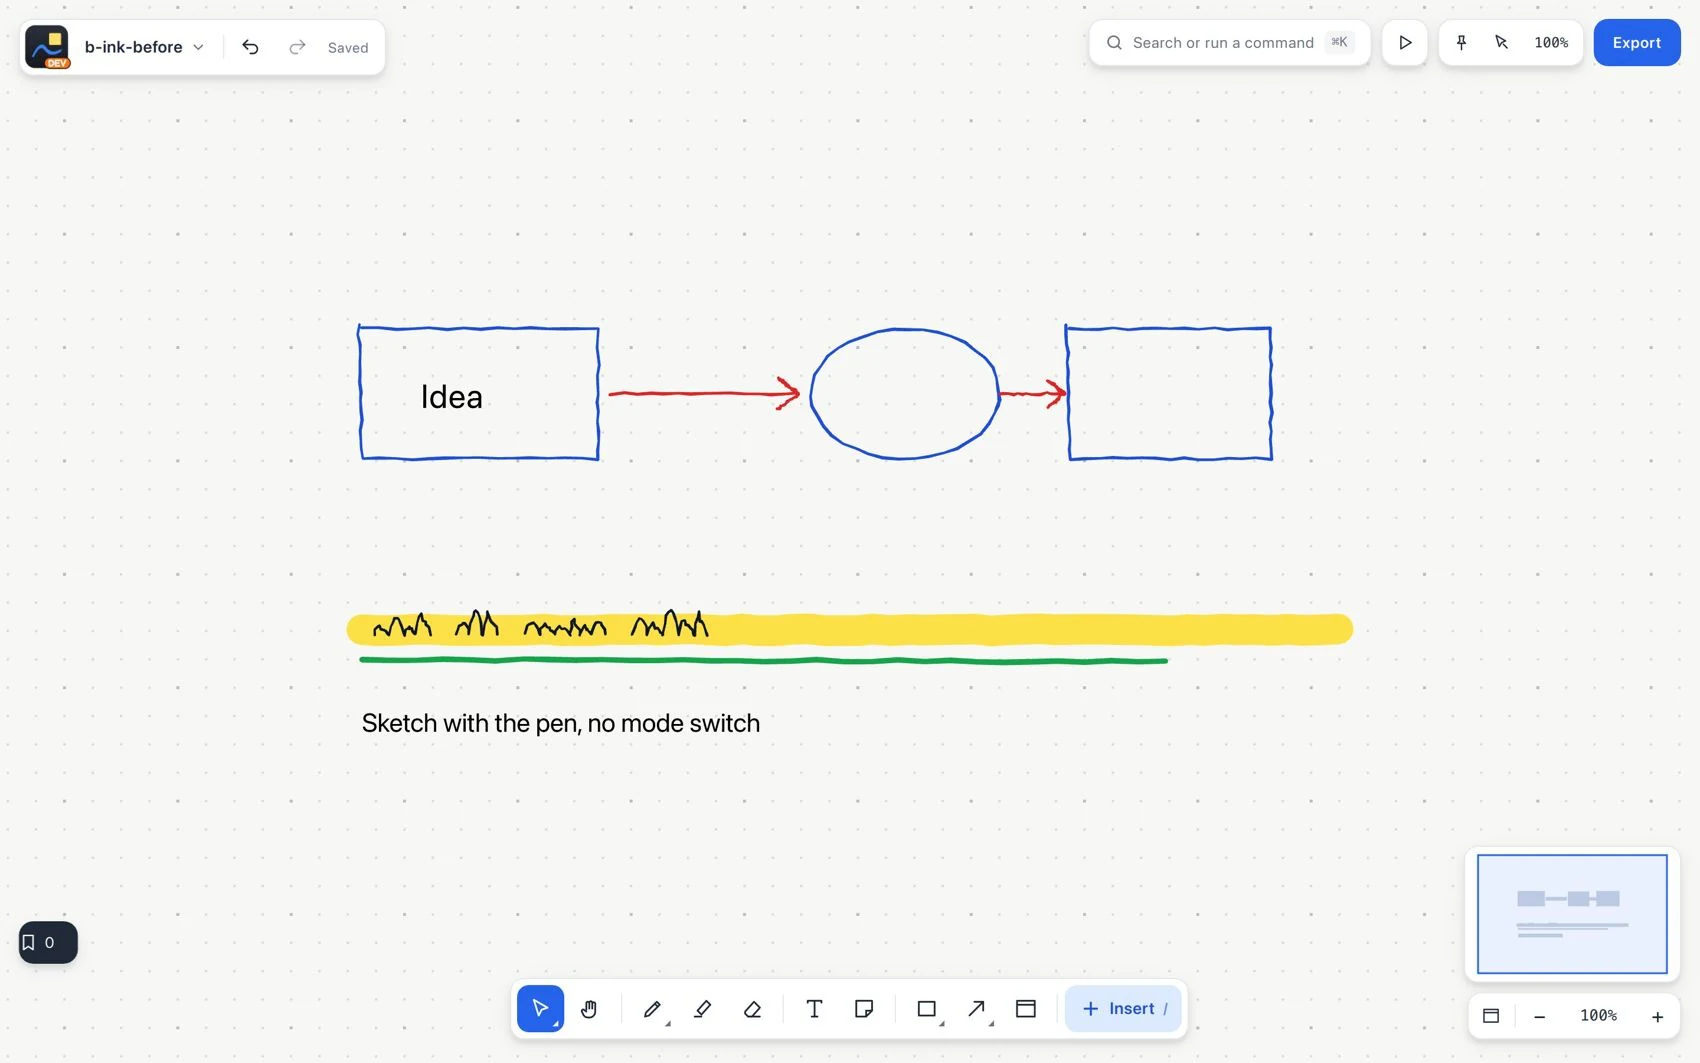Viewport: 1700px width, 1063px height.
Task: Open the top-right 100% zoom menu
Action: click(x=1551, y=43)
